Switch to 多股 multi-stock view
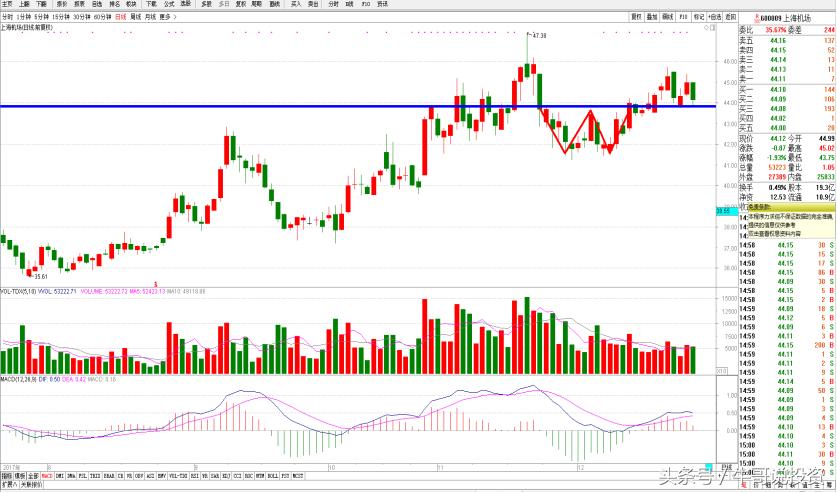This screenshot has width=837, height=493. pyautogui.click(x=207, y=4)
